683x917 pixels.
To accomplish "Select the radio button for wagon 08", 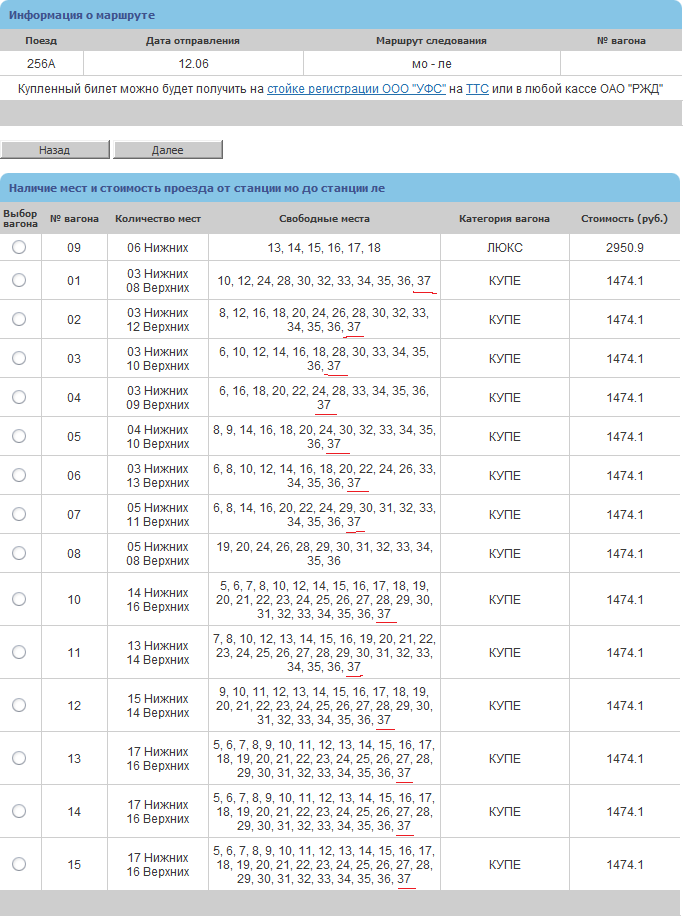I will pos(19,553).
